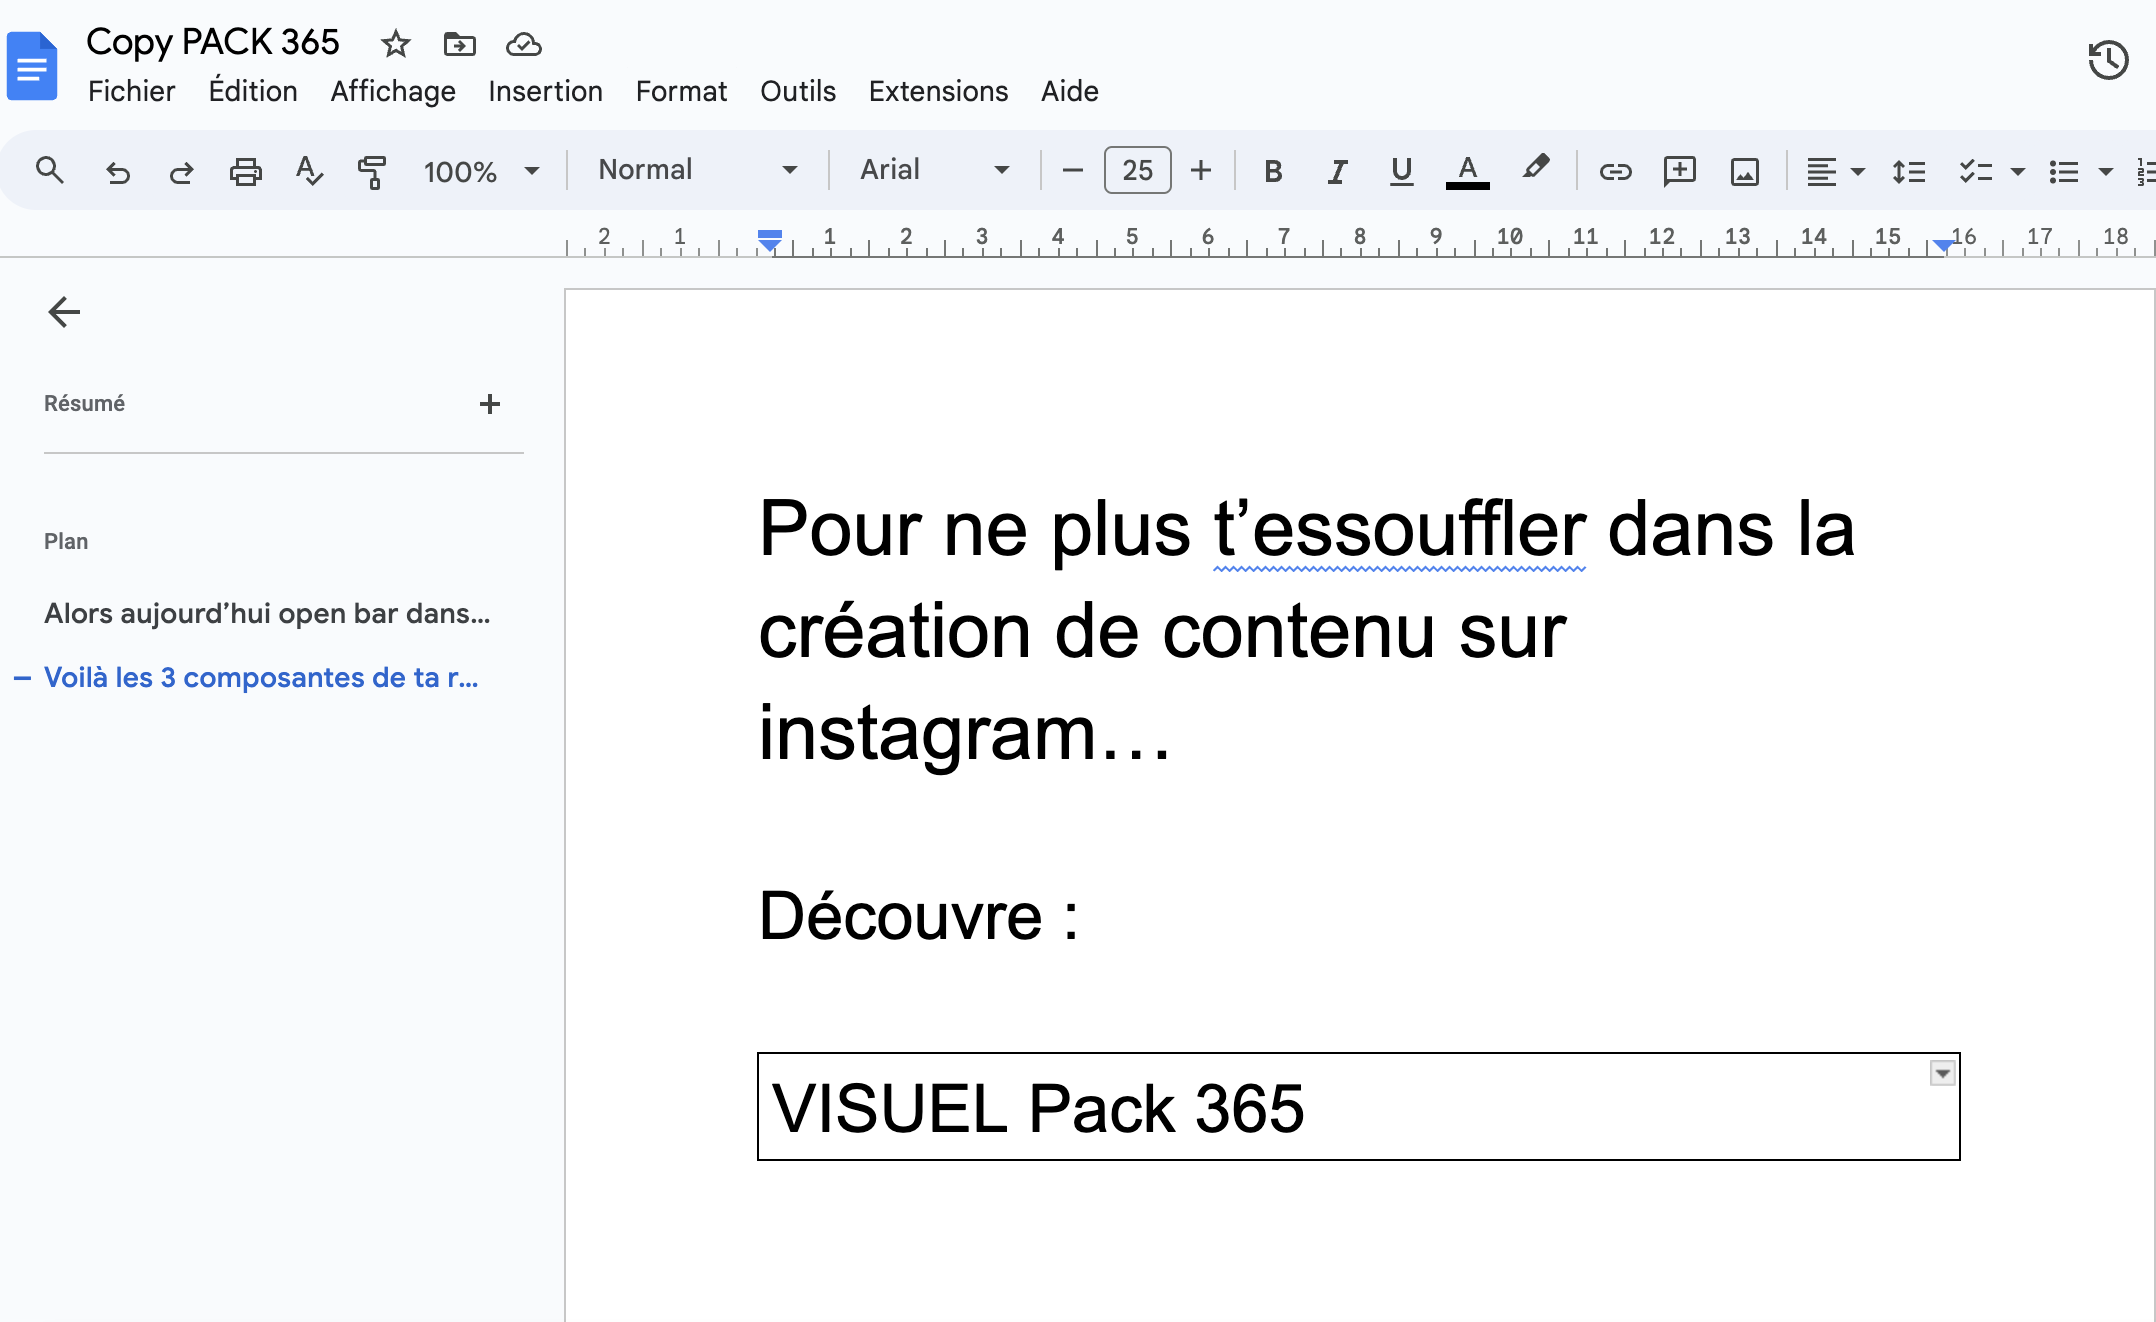2156x1322 pixels.
Task: Click the print icon
Action: (245, 172)
